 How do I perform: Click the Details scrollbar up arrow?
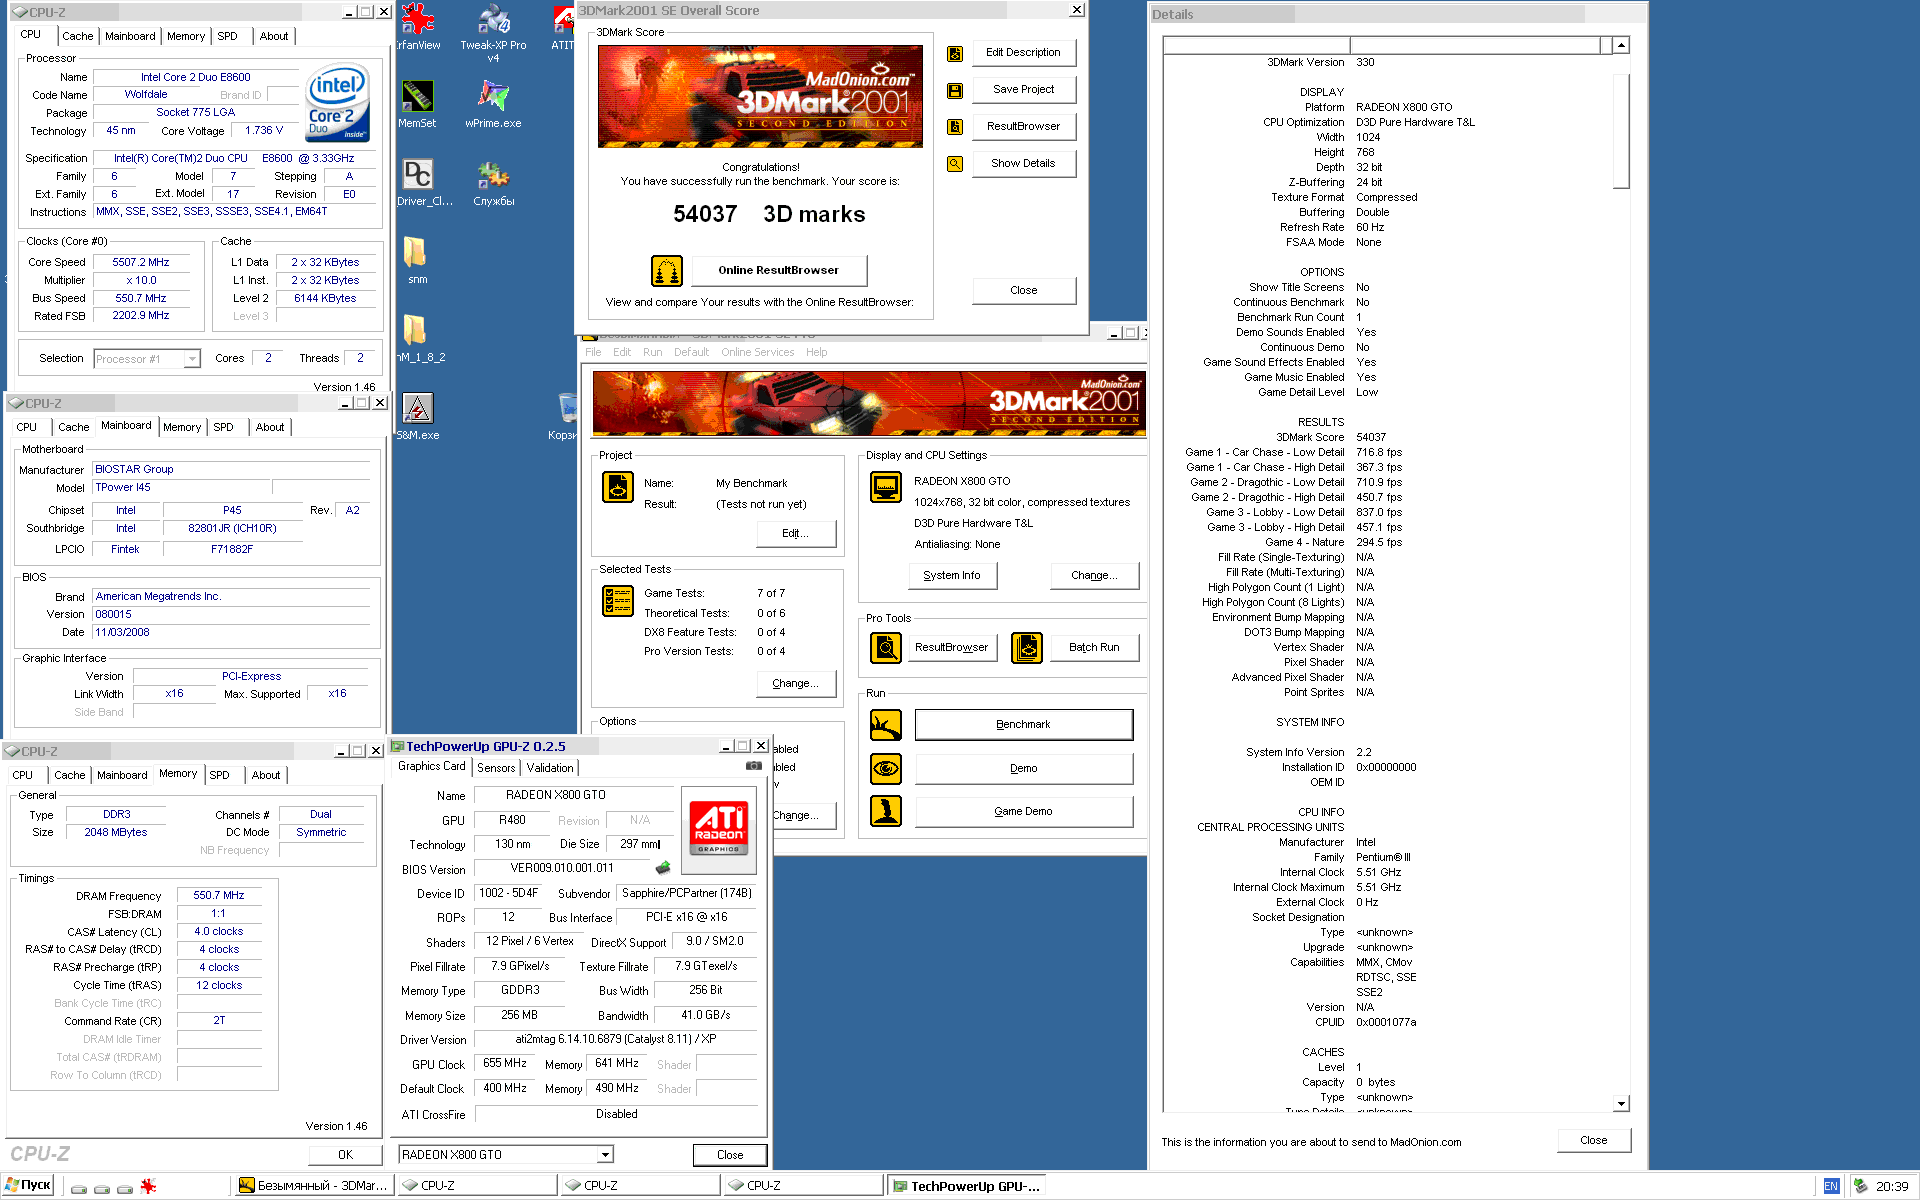(x=1621, y=45)
